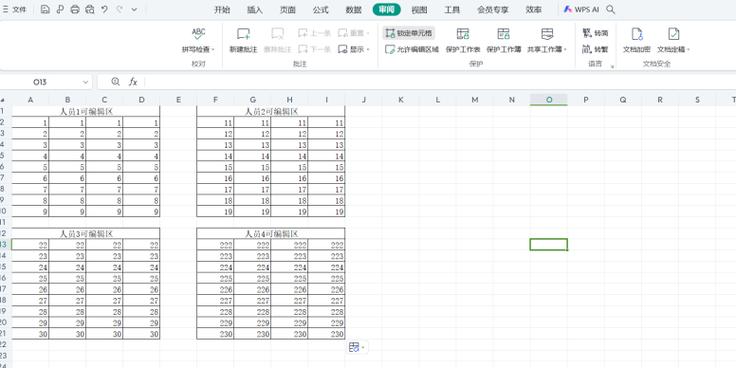
Task: Click the Undo arrow icon
Action: (x=104, y=9)
